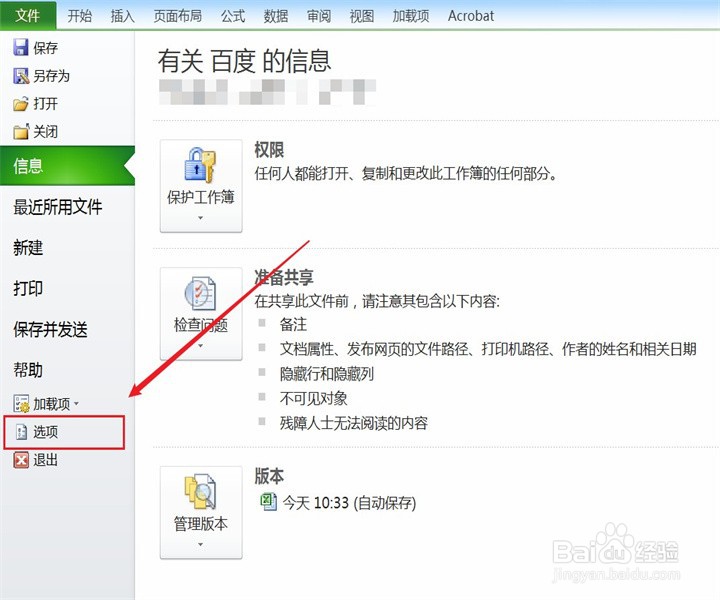Switch to the 开始 ribbon tab
This screenshot has height=600, width=720.
[80, 16]
